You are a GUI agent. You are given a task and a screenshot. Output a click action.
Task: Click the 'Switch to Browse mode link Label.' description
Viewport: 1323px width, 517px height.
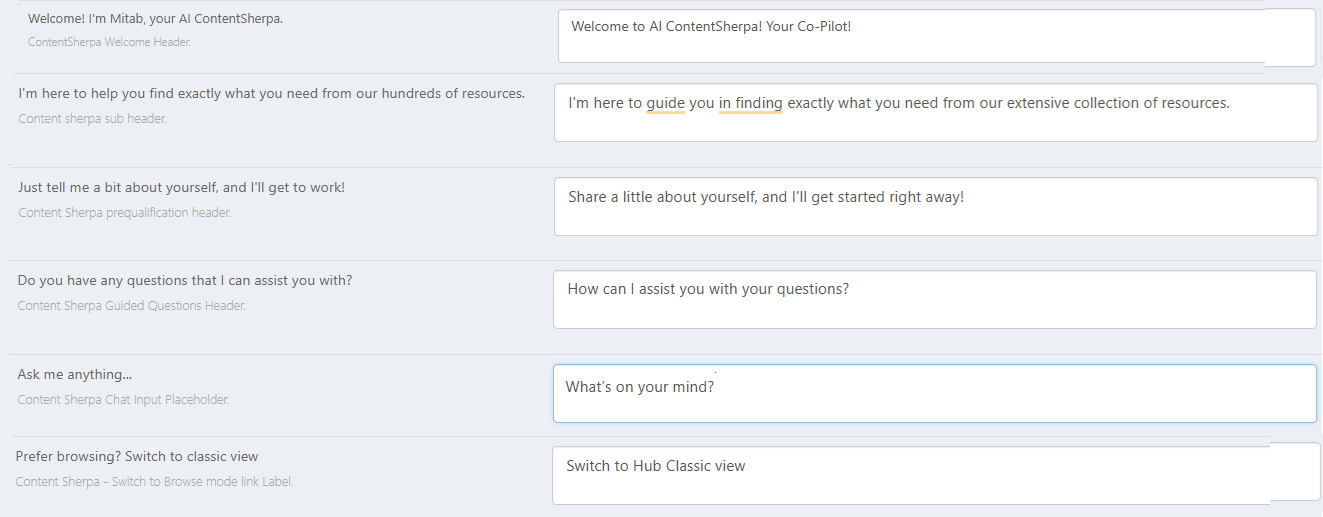point(154,482)
